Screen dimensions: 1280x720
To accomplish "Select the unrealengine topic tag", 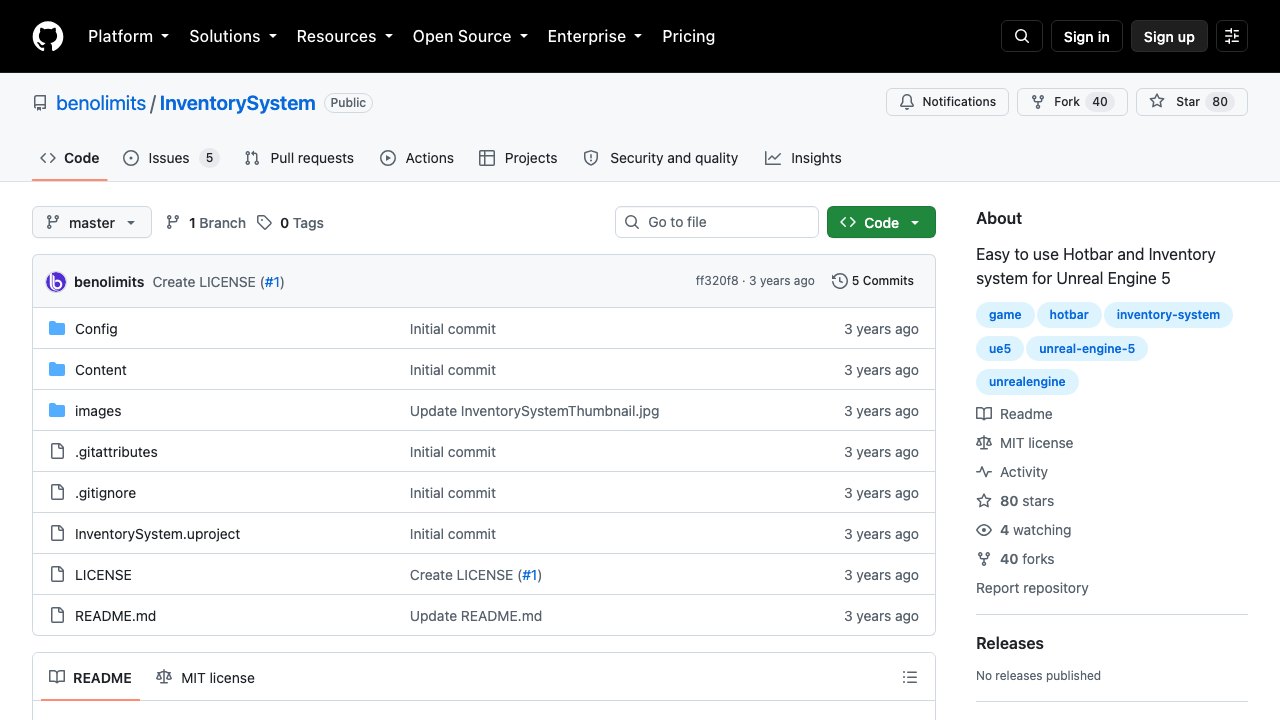I will coord(1027,382).
